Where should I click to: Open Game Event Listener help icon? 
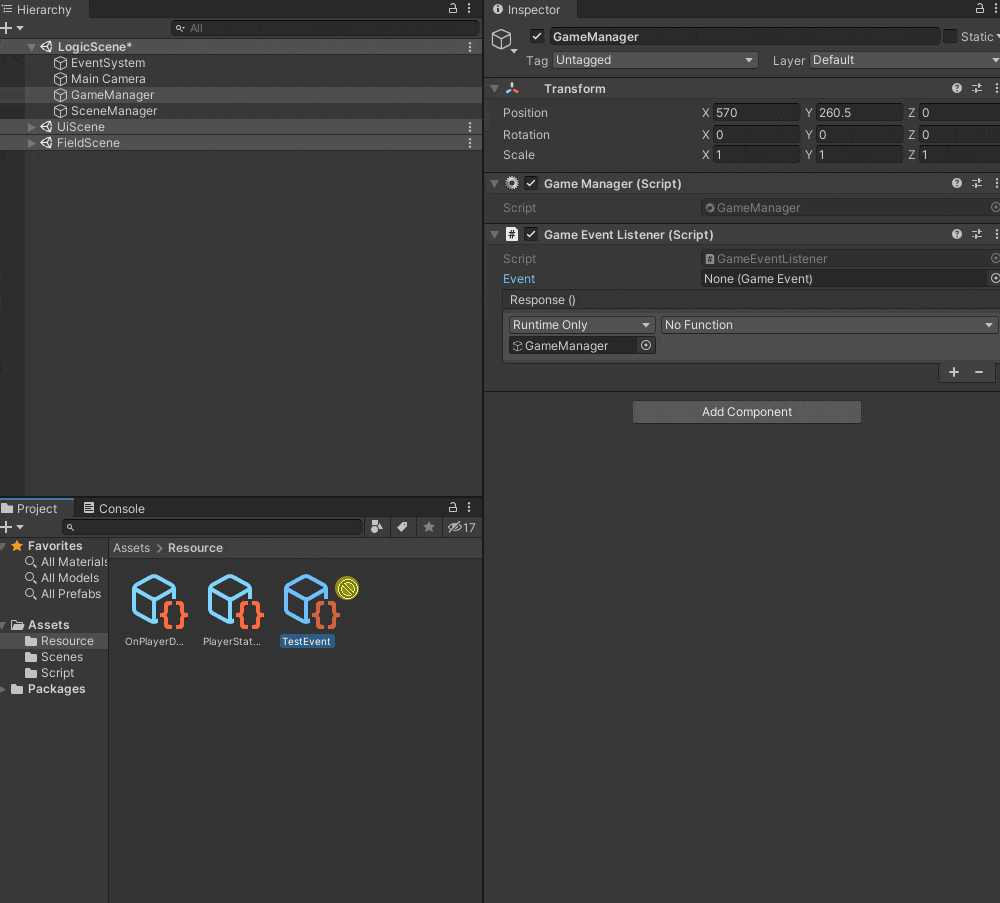coord(957,235)
